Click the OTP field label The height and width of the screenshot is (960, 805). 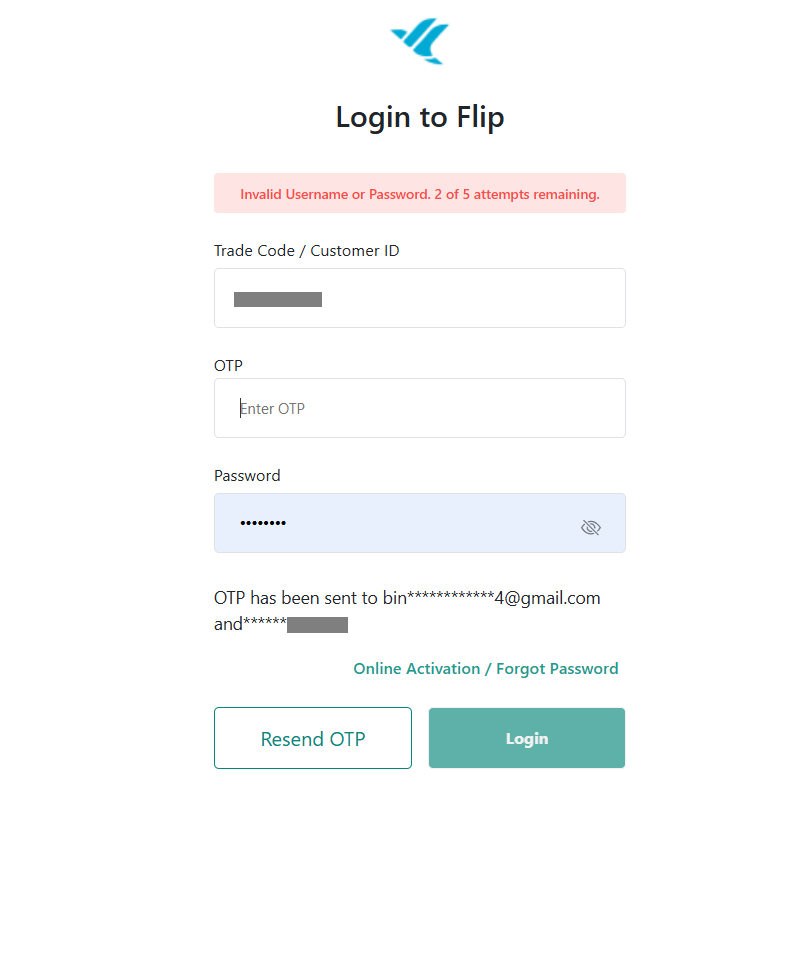(228, 366)
